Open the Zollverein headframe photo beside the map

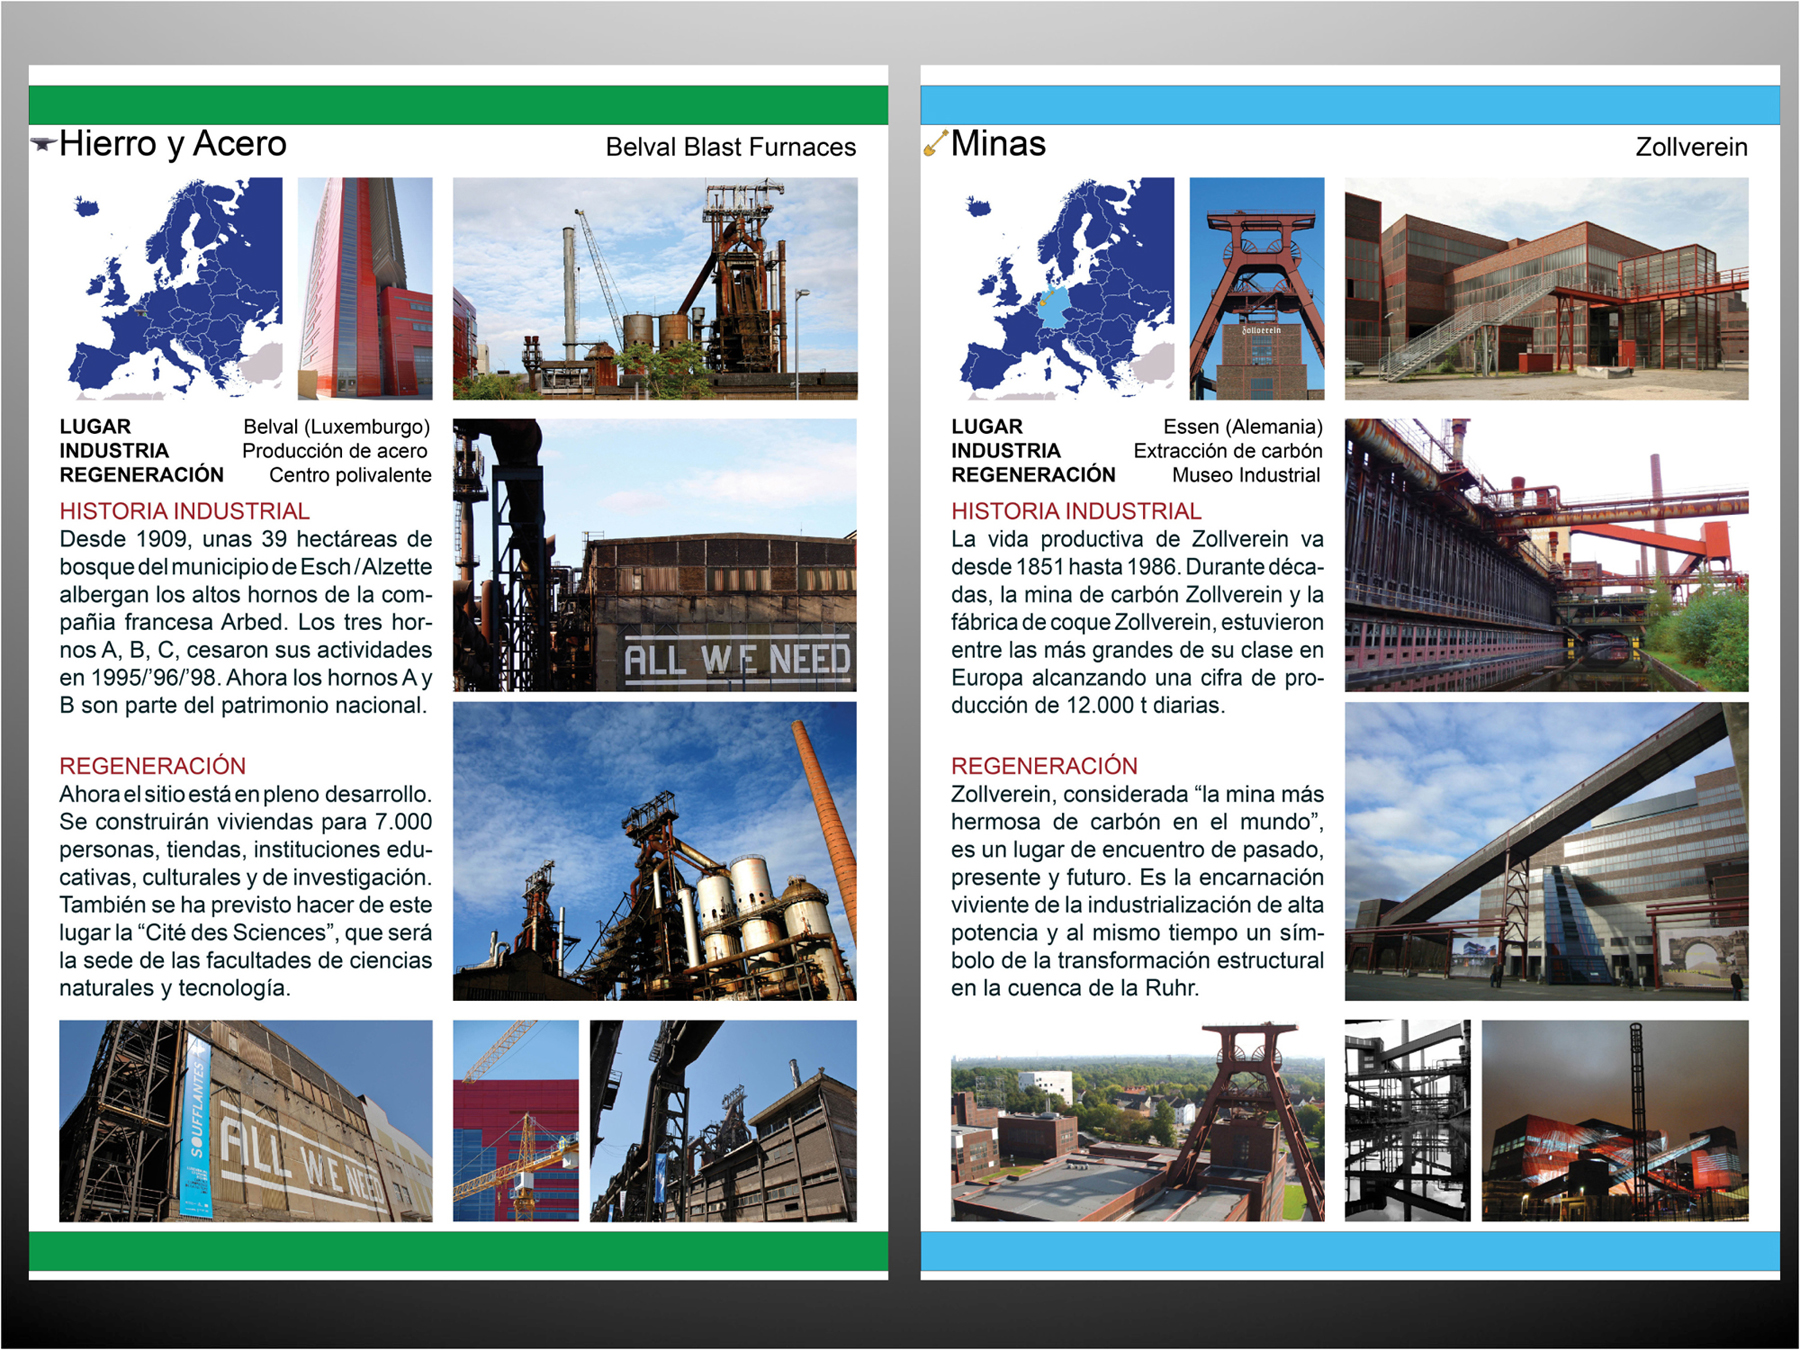point(1257,289)
